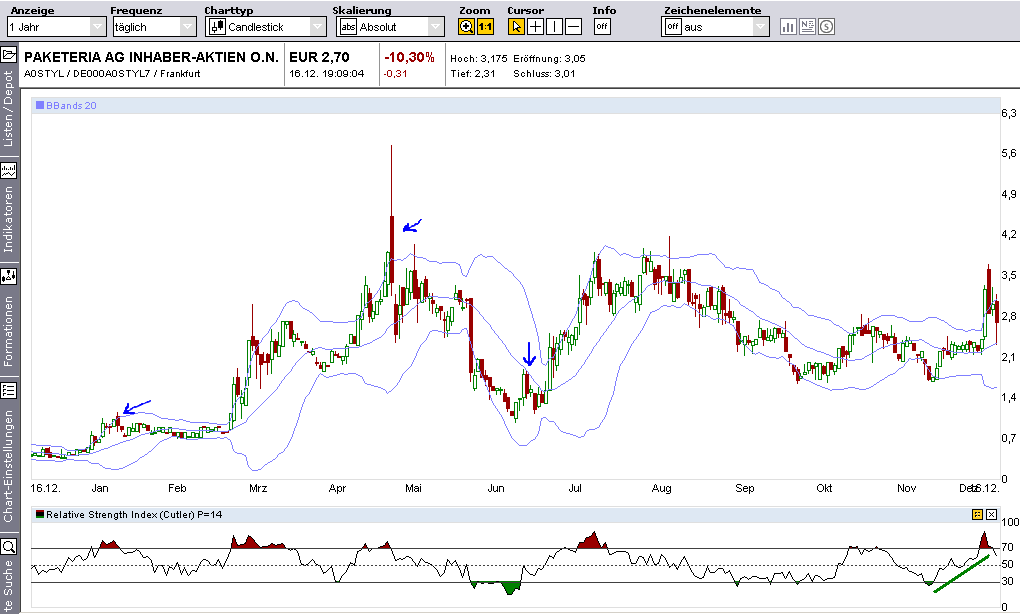Click the green RSI trend line
1020x614 pixels.
[961, 574]
